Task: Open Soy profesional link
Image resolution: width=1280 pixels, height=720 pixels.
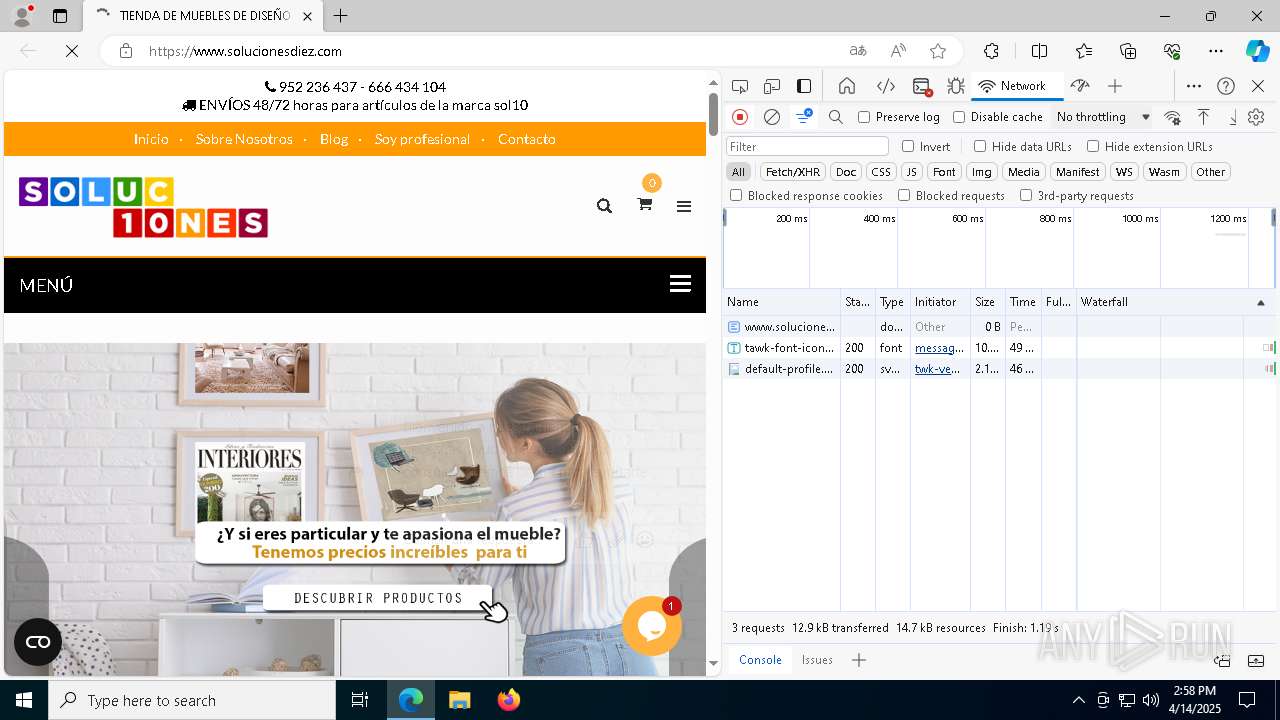Action: (422, 139)
